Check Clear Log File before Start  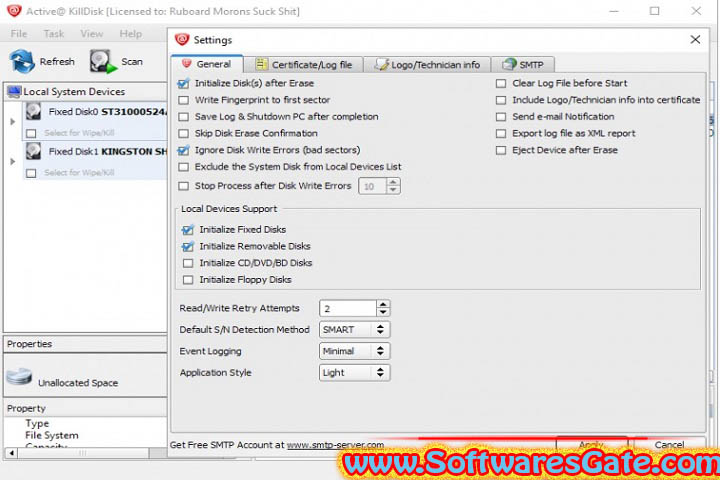click(x=501, y=84)
